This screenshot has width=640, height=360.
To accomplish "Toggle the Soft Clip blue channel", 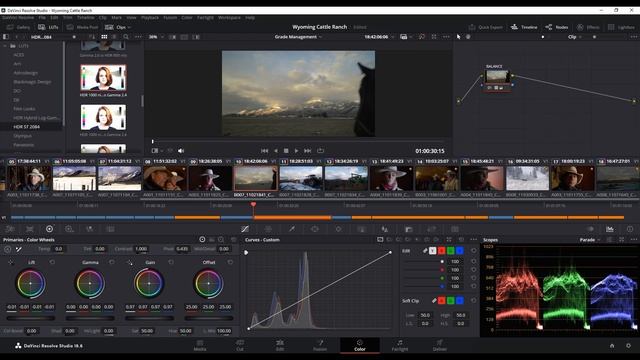I will point(459,301).
